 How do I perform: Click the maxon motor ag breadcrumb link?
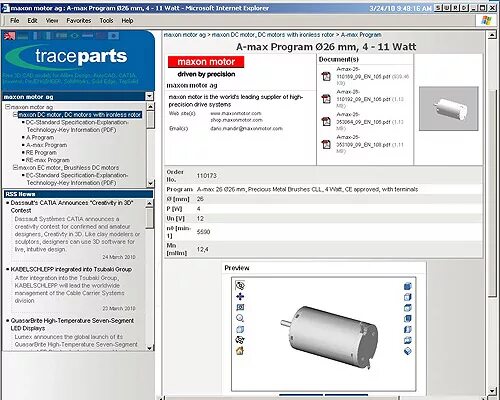185,35
